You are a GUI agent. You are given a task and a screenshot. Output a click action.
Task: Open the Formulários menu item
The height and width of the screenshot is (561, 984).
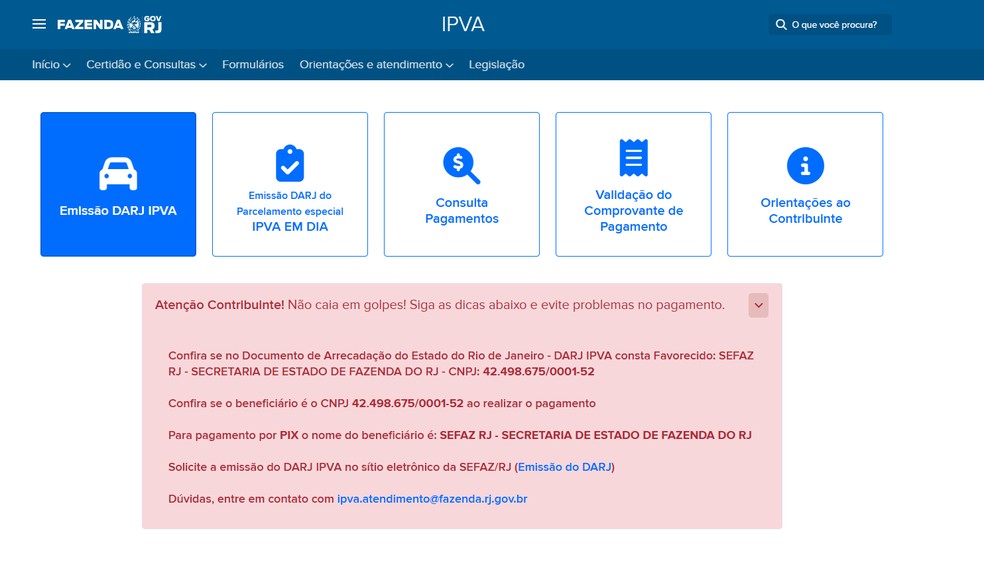click(x=253, y=65)
